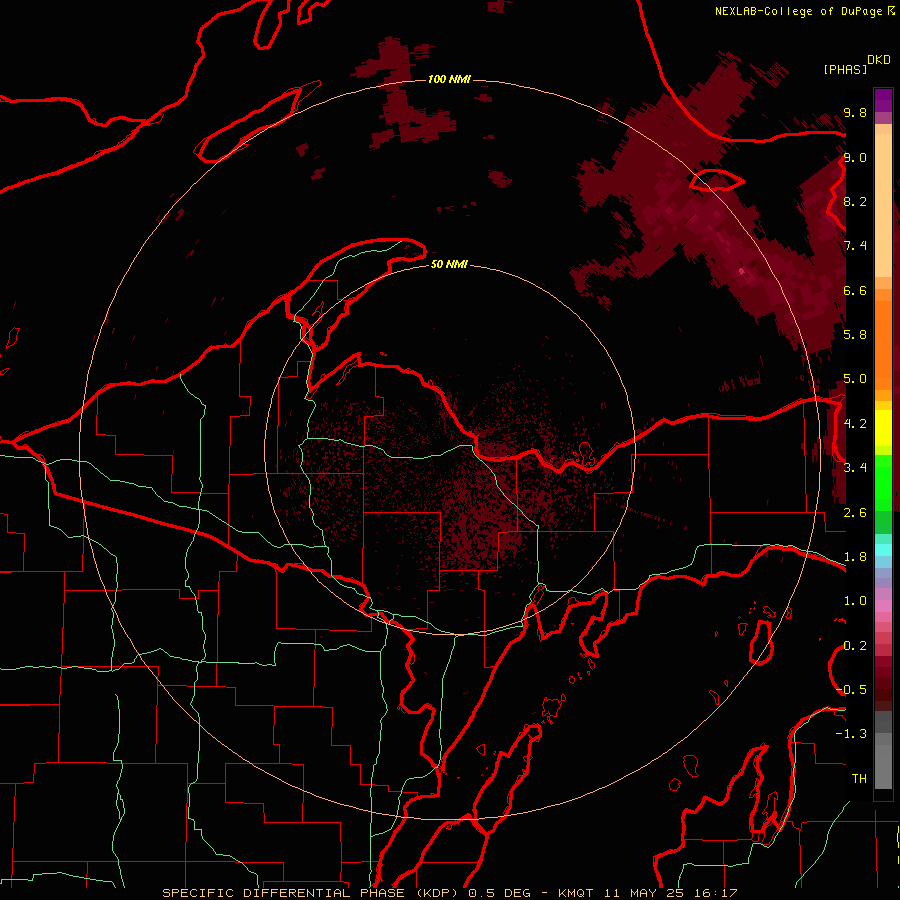Click the purple top segment of color bar
The width and height of the screenshot is (900, 900).
click(883, 100)
